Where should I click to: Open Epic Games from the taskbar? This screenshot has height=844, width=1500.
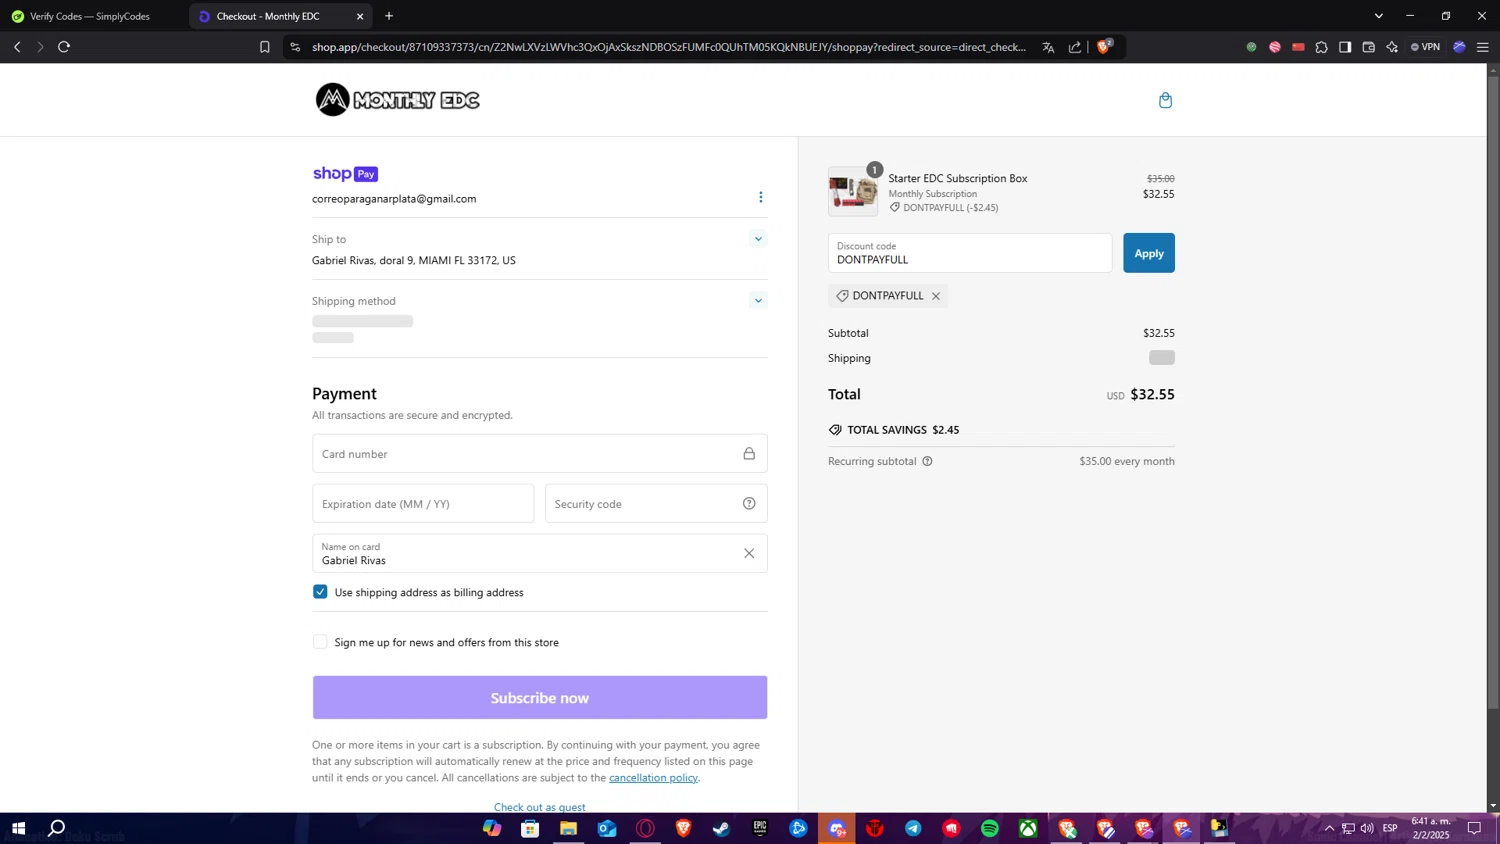[760, 828]
